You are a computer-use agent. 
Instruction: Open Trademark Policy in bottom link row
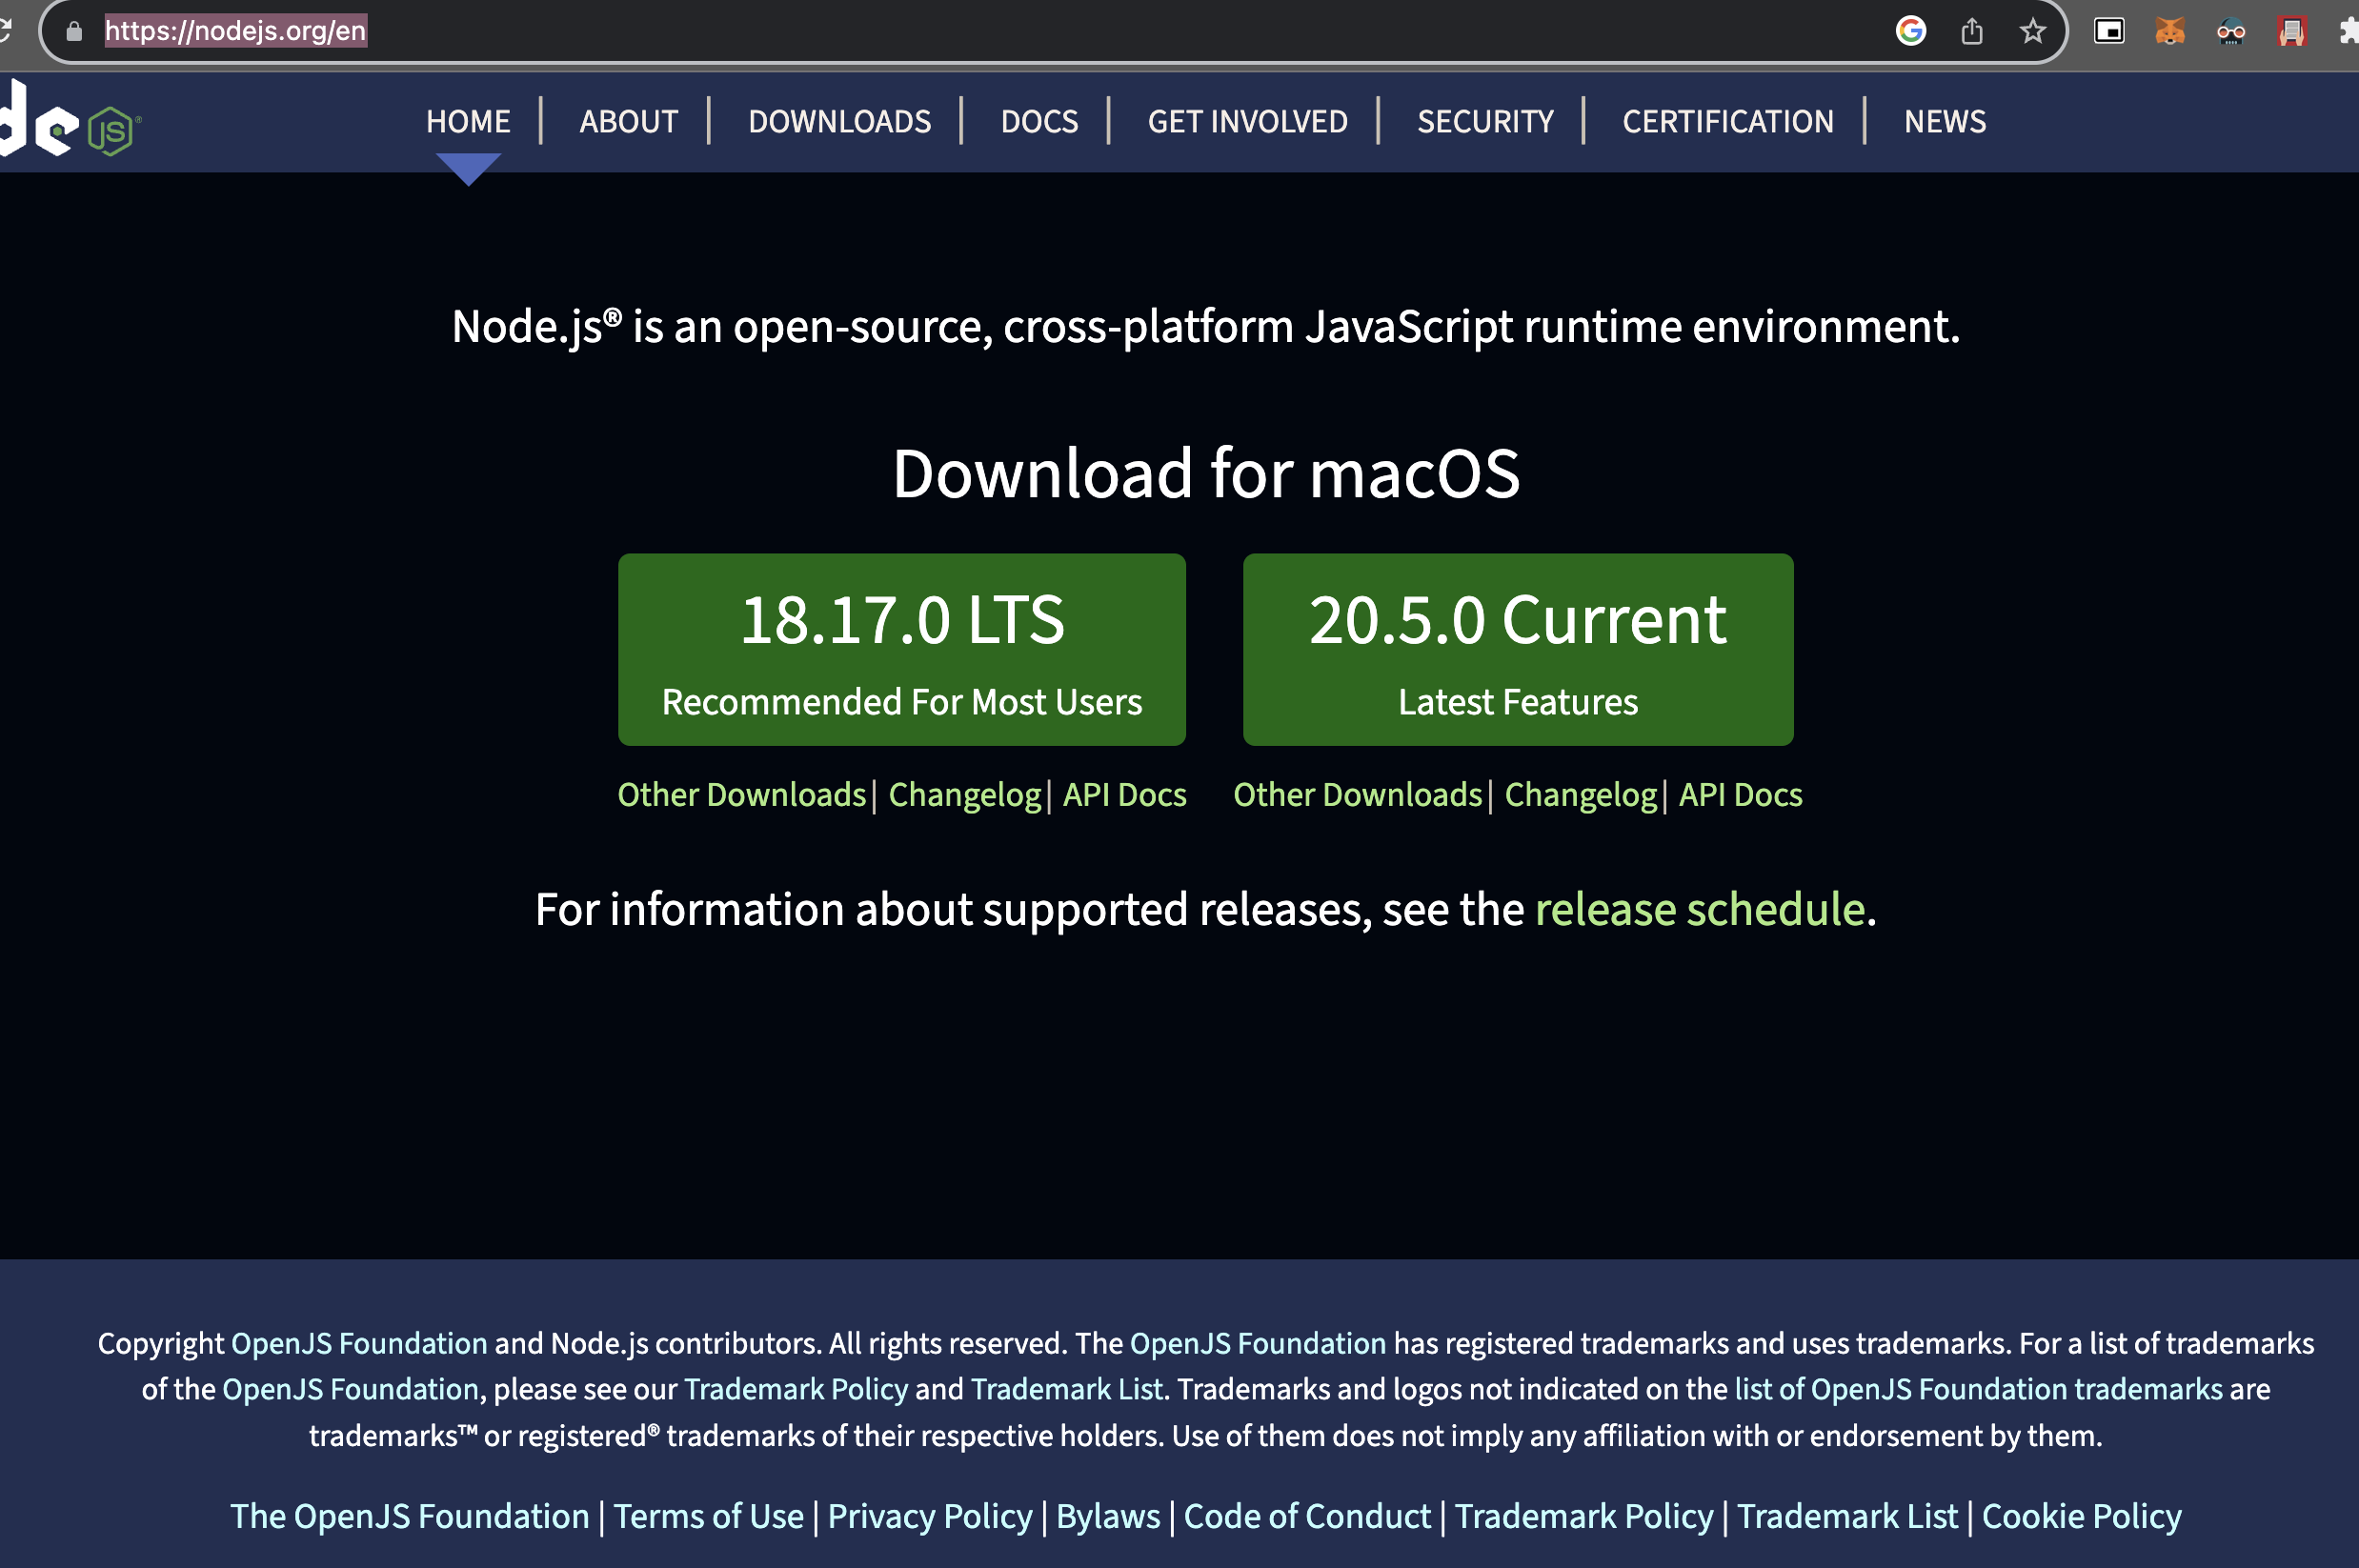point(1584,1517)
